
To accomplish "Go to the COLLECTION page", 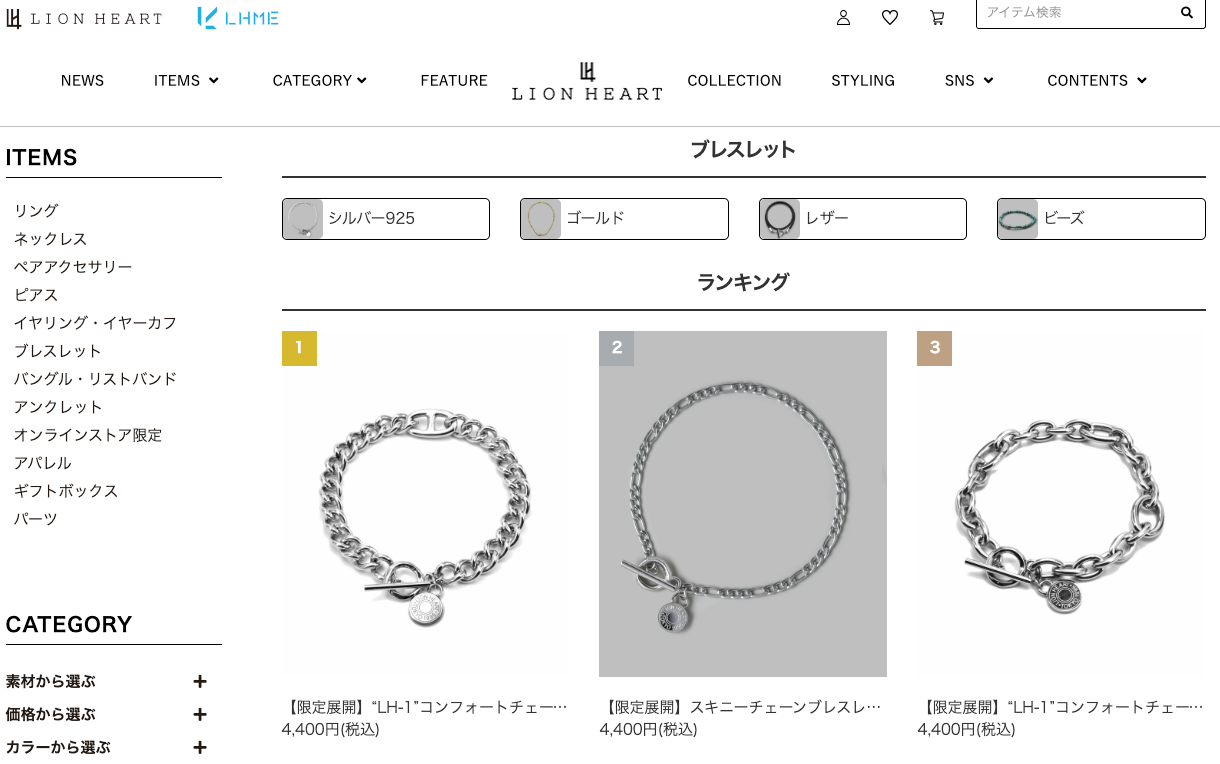I will [x=734, y=81].
